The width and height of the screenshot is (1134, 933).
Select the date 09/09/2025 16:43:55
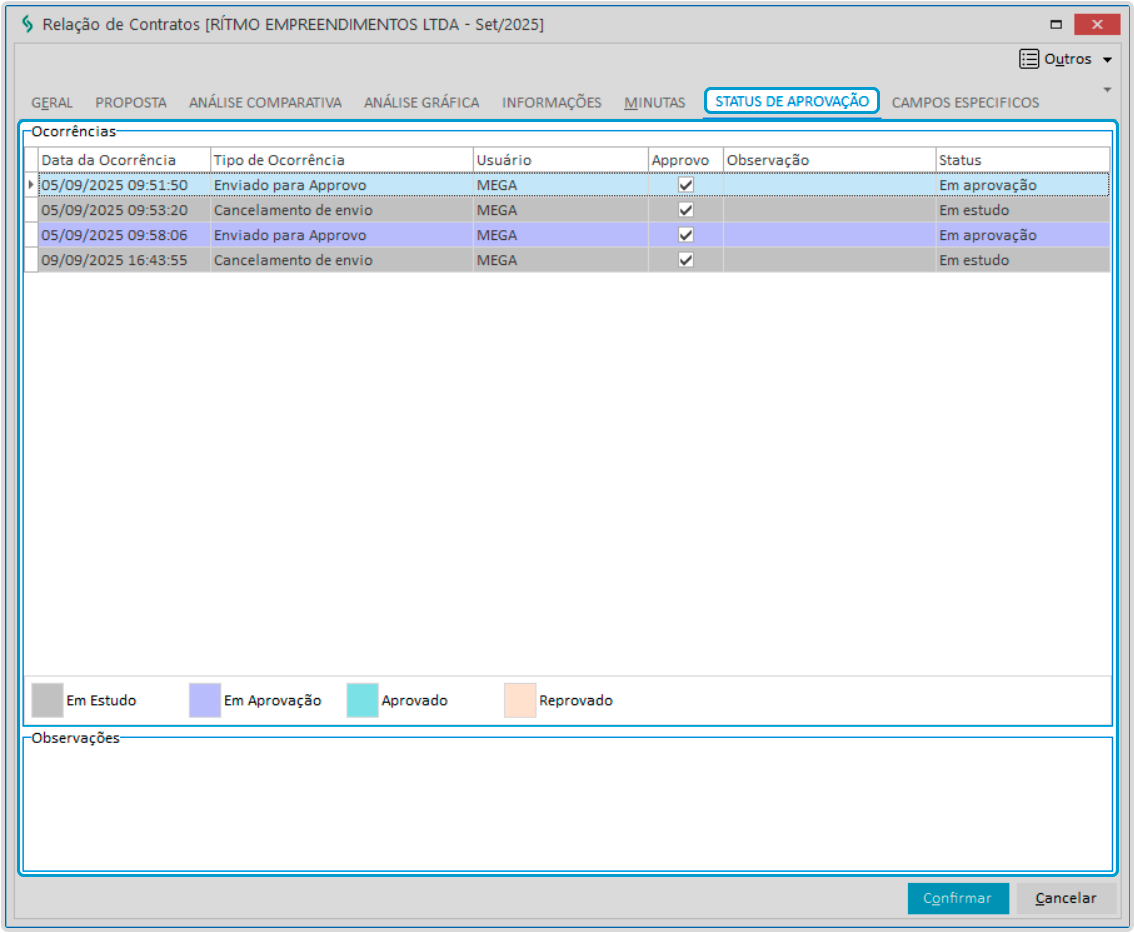click(114, 260)
